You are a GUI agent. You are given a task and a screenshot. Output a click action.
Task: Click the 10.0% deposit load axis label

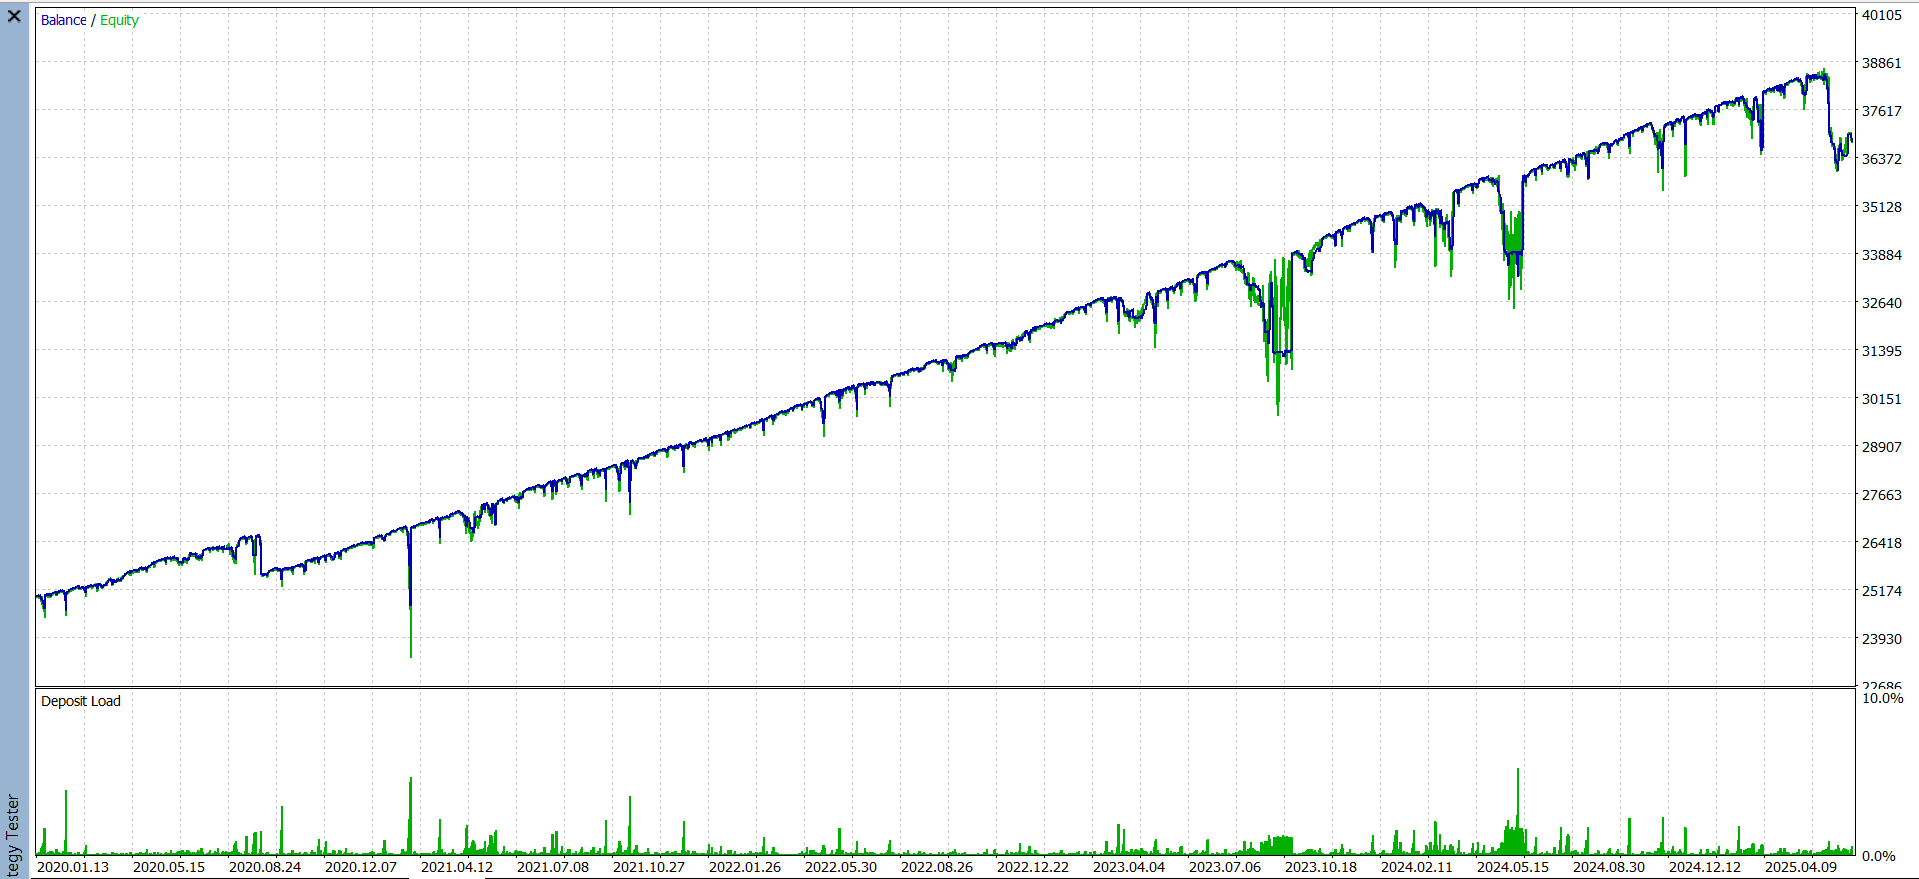tap(1882, 698)
